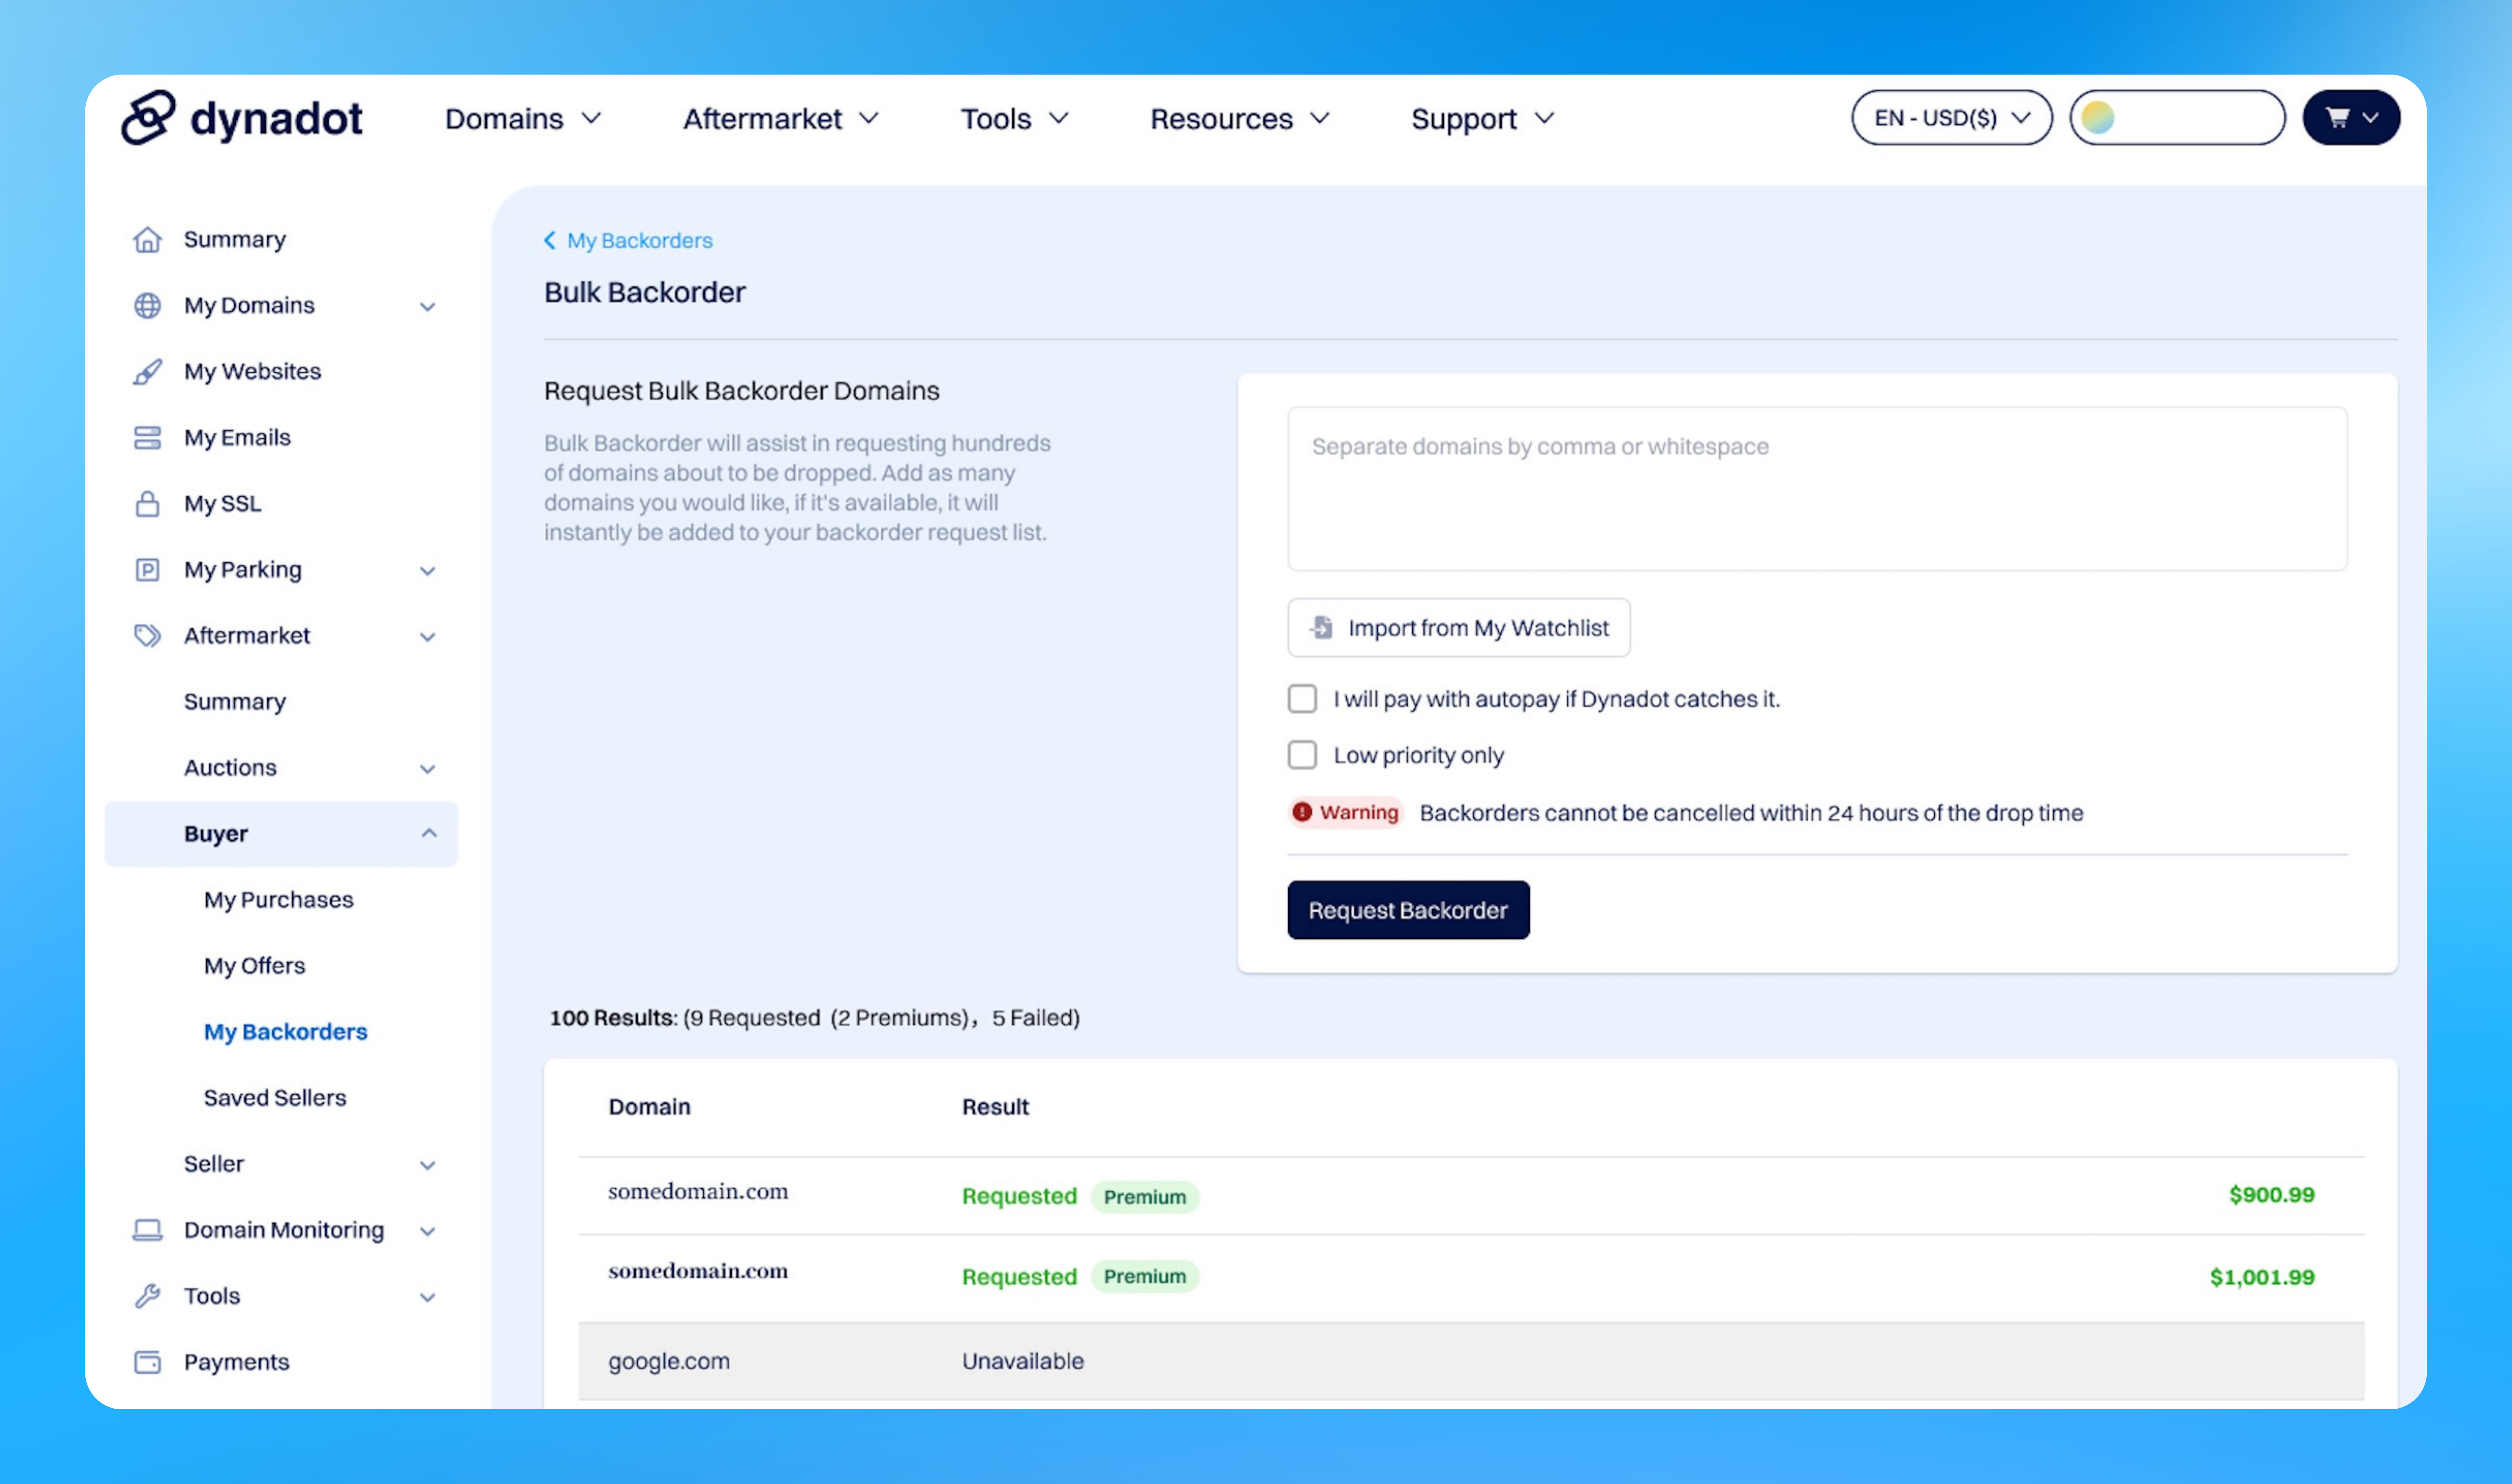Open the Domains top menu
Viewport: 2512px width, 1484px height.
click(x=523, y=119)
